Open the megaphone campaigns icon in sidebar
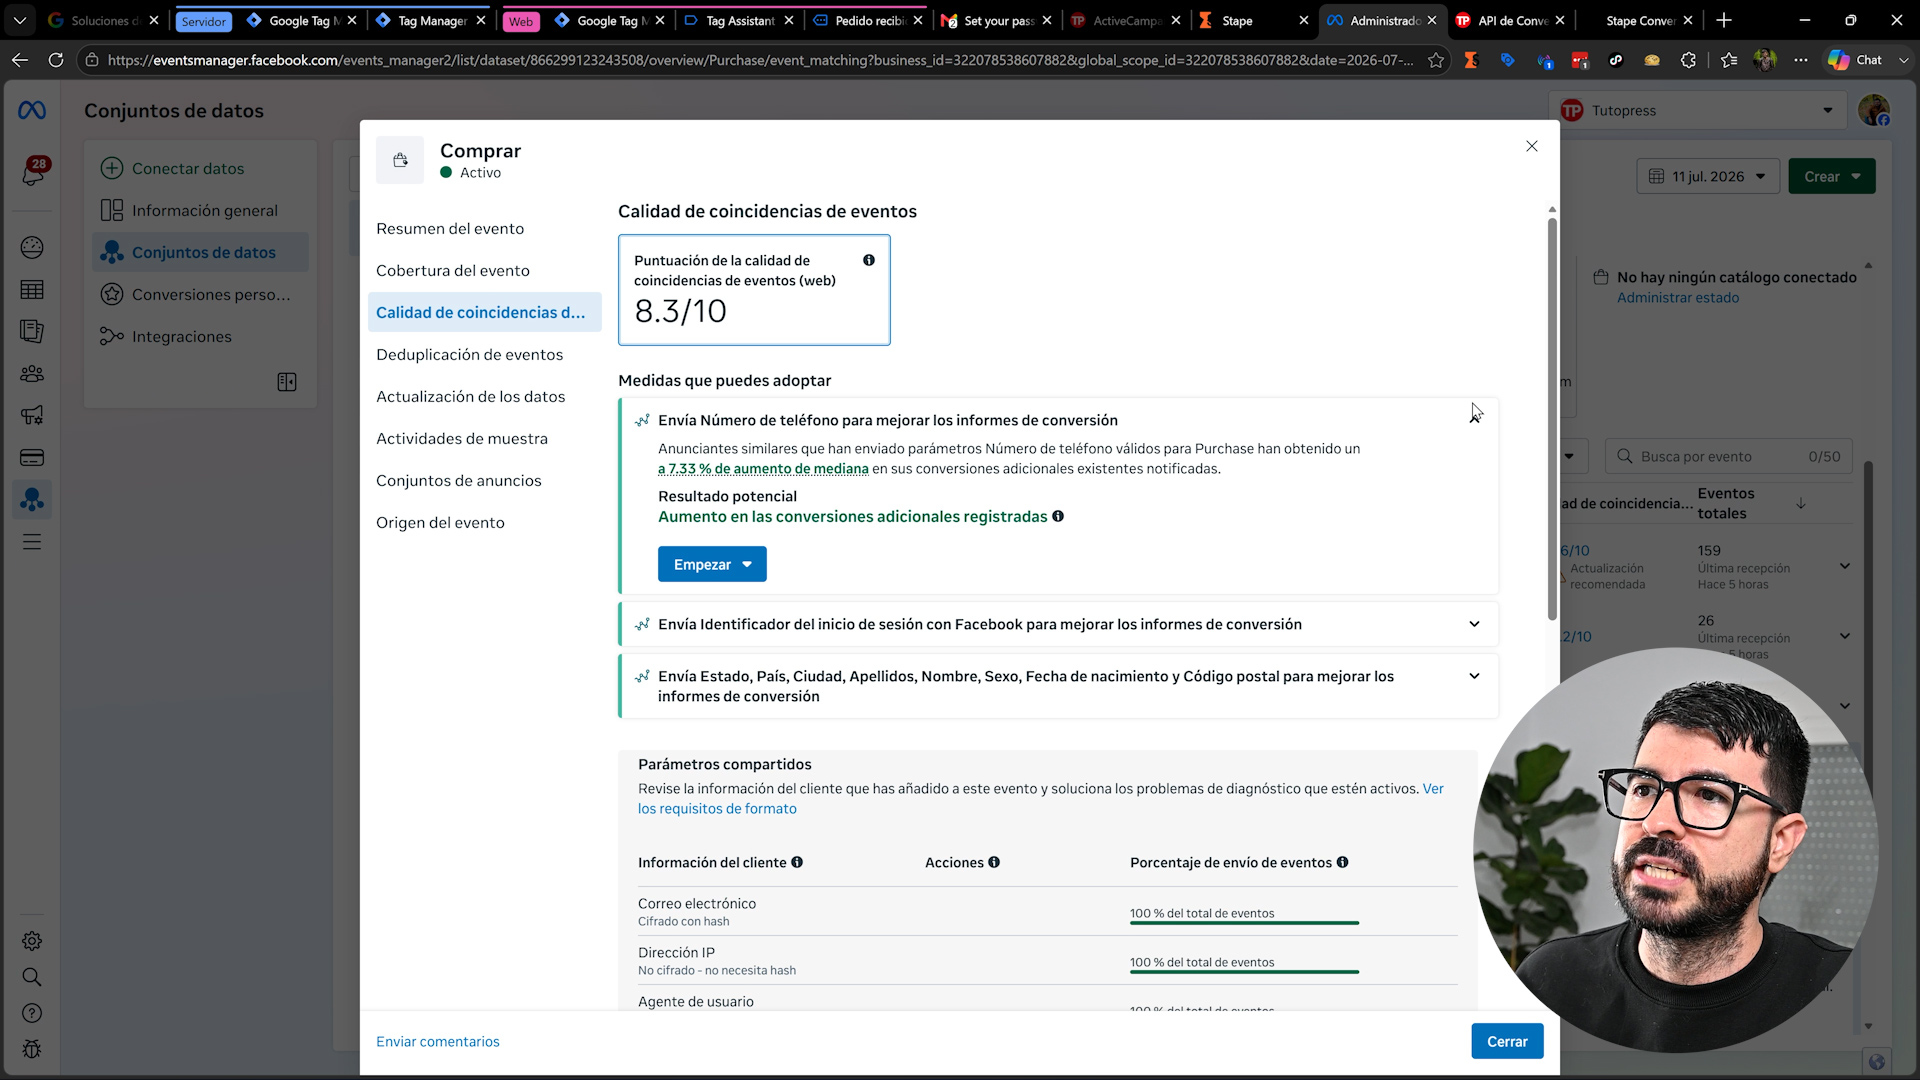The image size is (1920, 1080). pyautogui.click(x=32, y=415)
